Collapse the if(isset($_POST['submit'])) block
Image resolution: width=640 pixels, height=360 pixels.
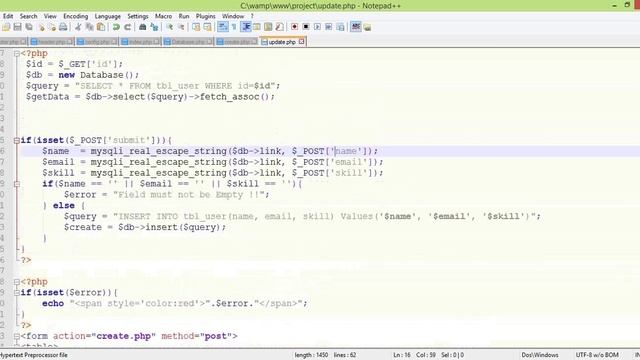(17, 140)
